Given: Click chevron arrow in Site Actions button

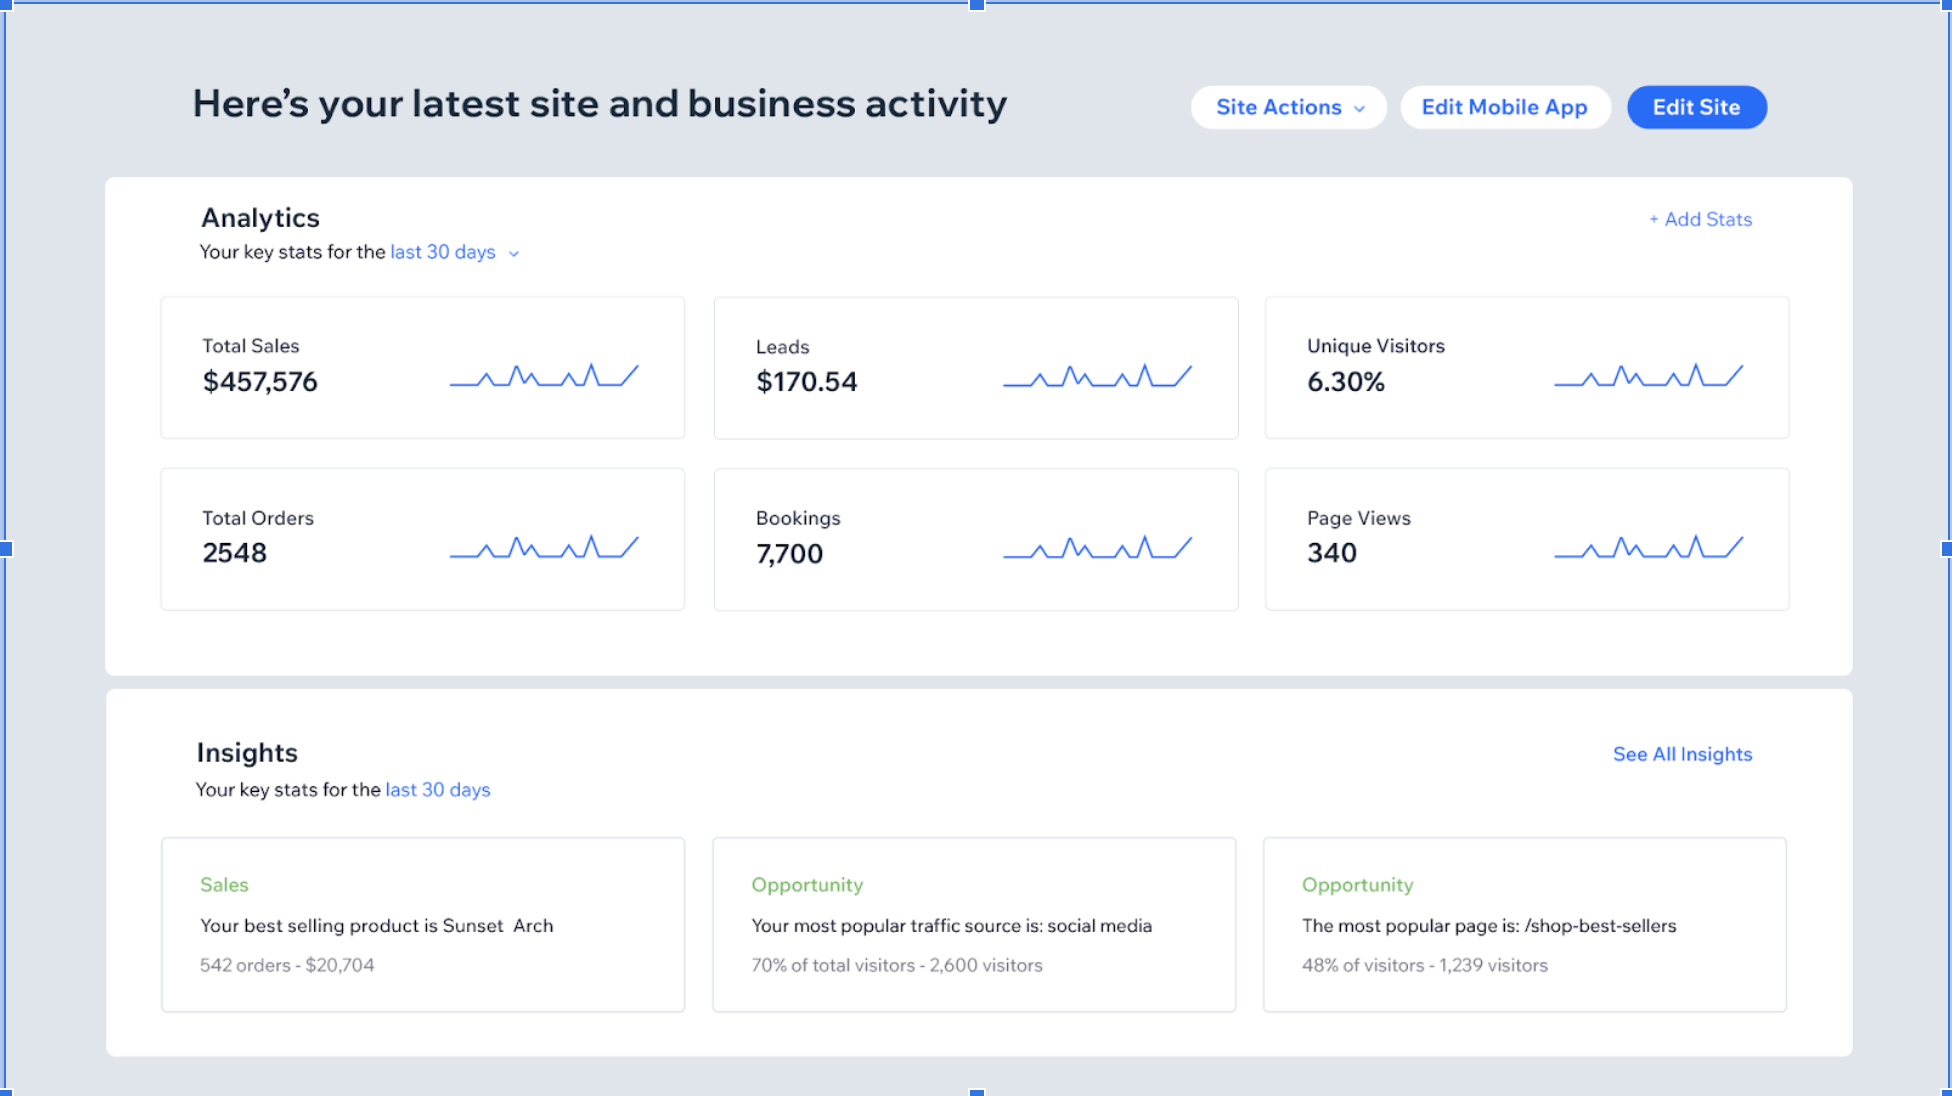Looking at the screenshot, I should pos(1359,109).
